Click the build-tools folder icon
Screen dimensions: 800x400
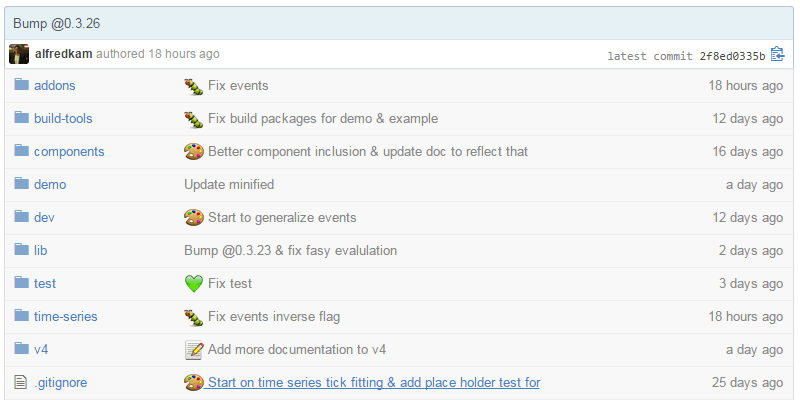tap(21, 118)
